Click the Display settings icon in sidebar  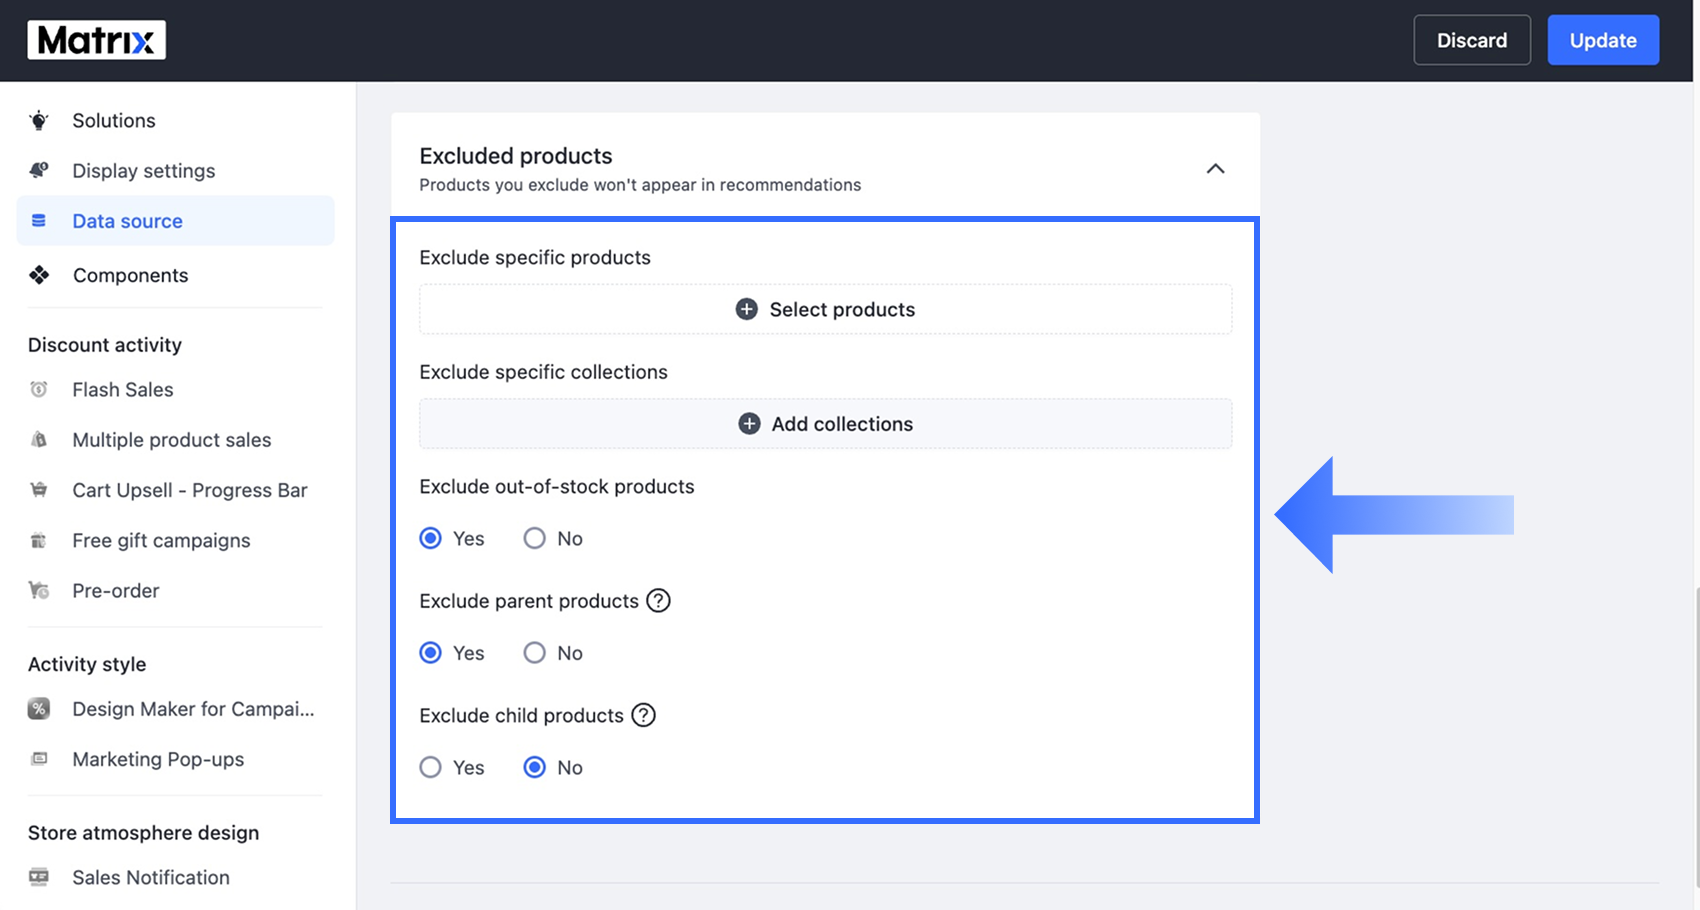[39, 170]
